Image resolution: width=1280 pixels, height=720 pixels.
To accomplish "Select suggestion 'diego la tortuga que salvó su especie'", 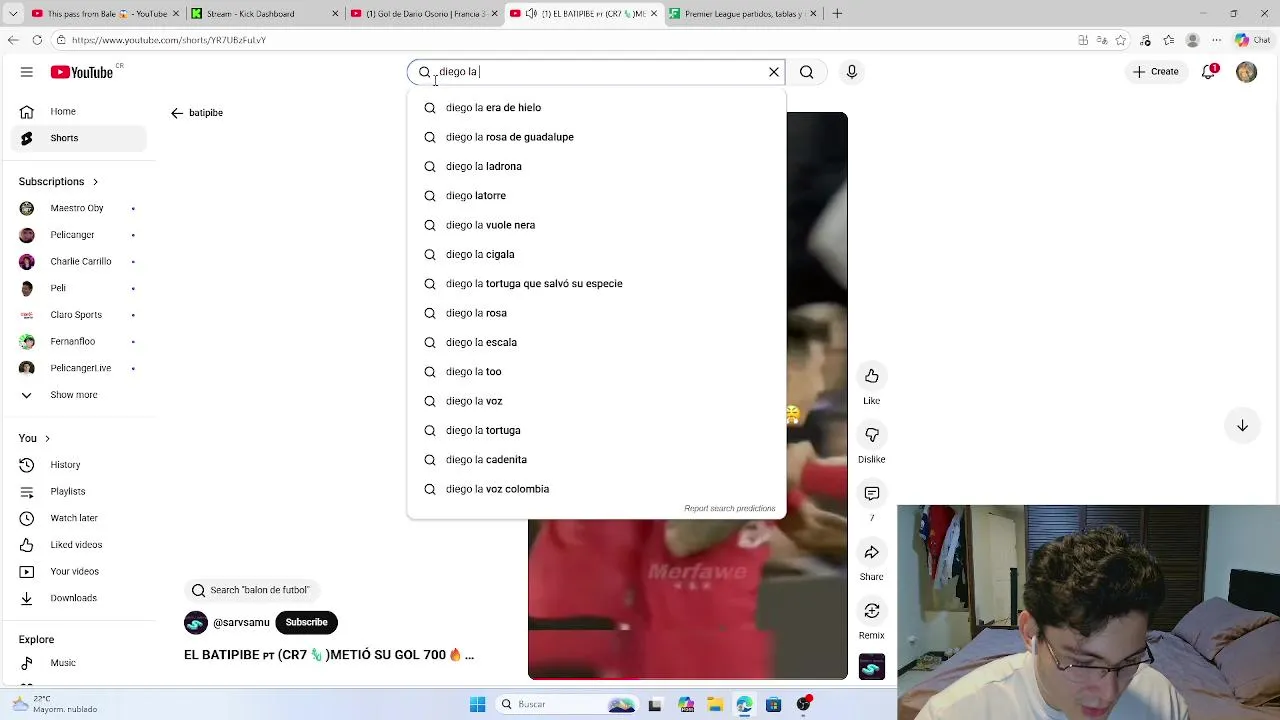I will [597, 284].
